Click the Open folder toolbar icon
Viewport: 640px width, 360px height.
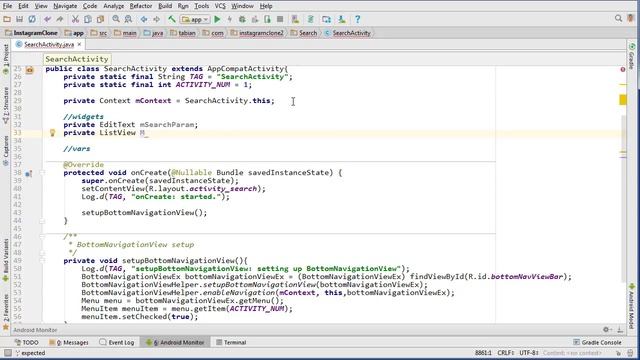[7, 19]
